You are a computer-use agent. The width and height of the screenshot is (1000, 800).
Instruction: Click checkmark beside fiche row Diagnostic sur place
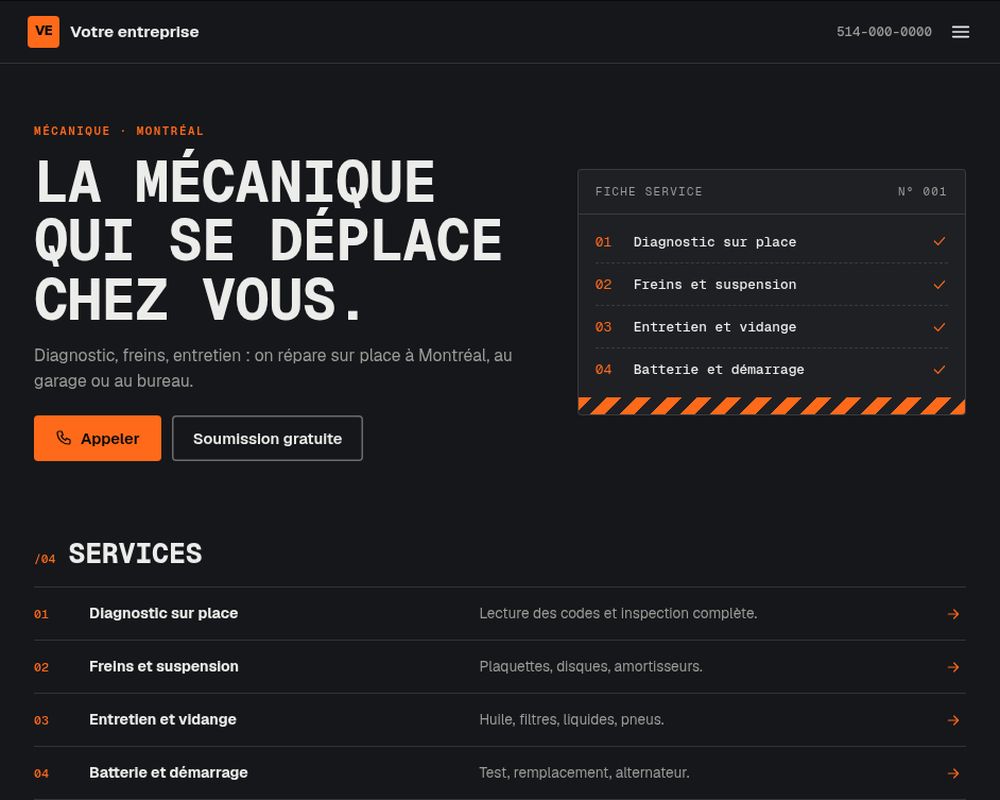(x=939, y=241)
